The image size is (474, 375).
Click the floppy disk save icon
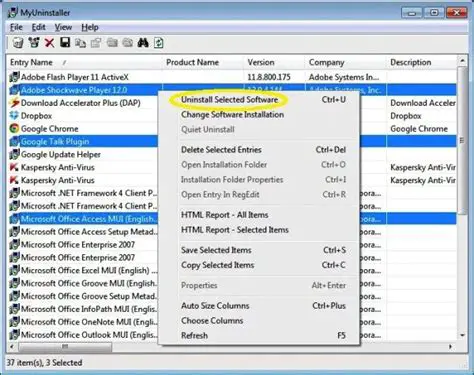65,43
